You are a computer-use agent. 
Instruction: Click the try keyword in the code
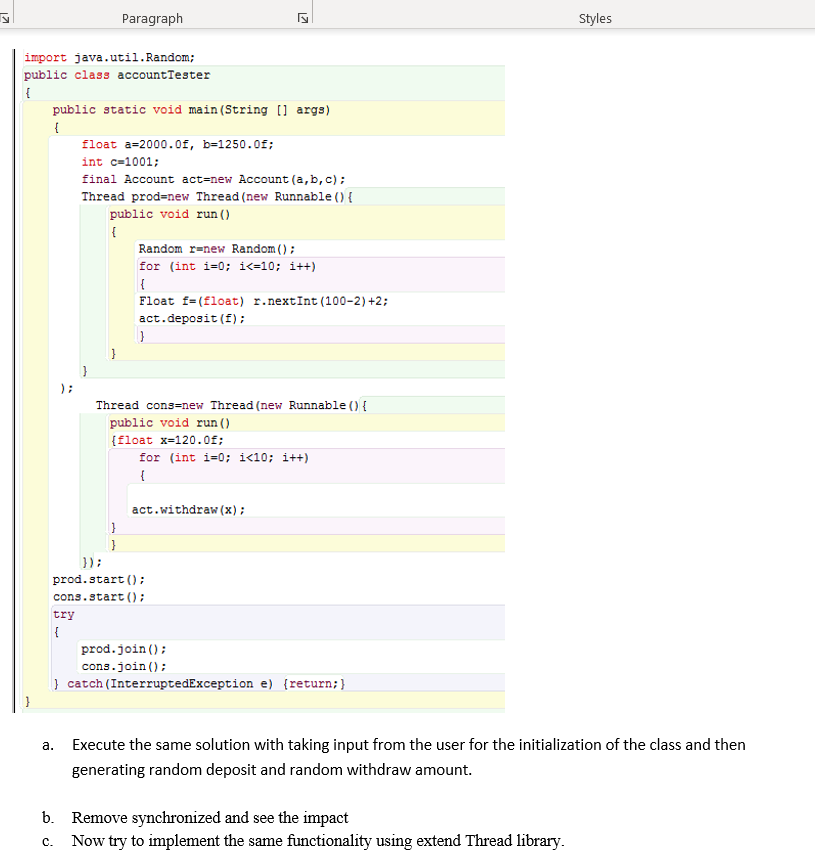pos(63,614)
